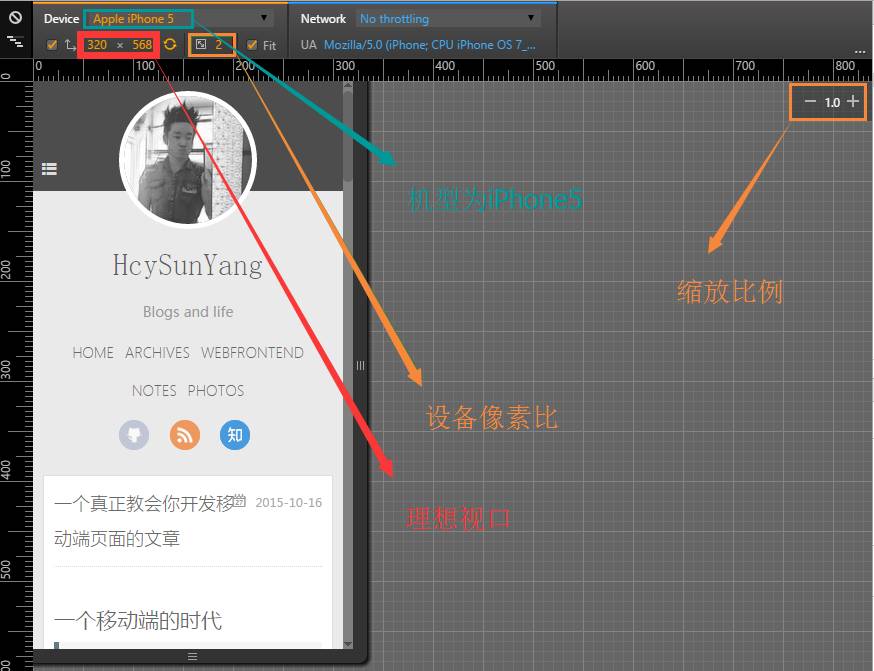Viewport: 874px width, 671px height.
Task: Click the orange RSS feed icon
Action: pos(184,435)
